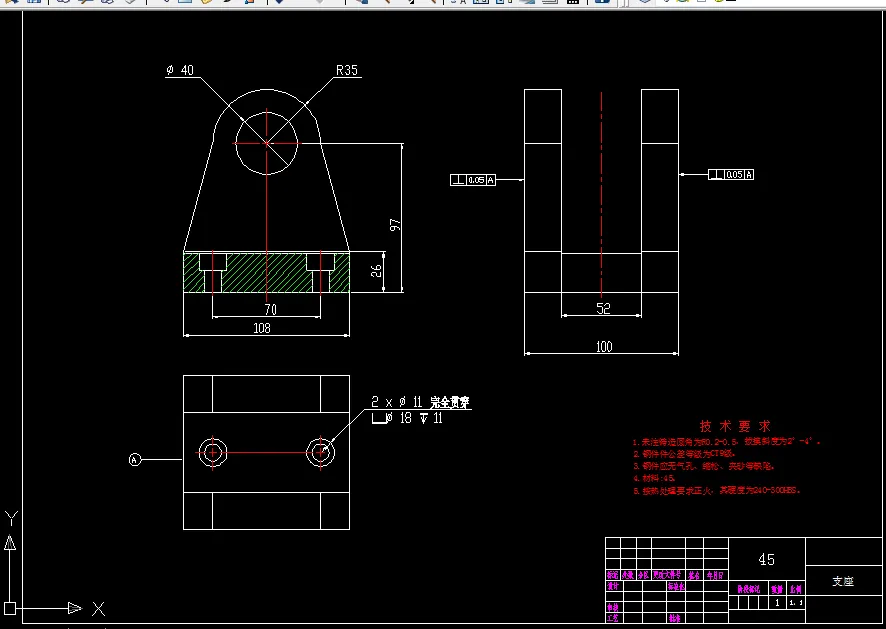Select the left counterbored hole in top view
The height and width of the screenshot is (629, 886).
pyautogui.click(x=213, y=453)
